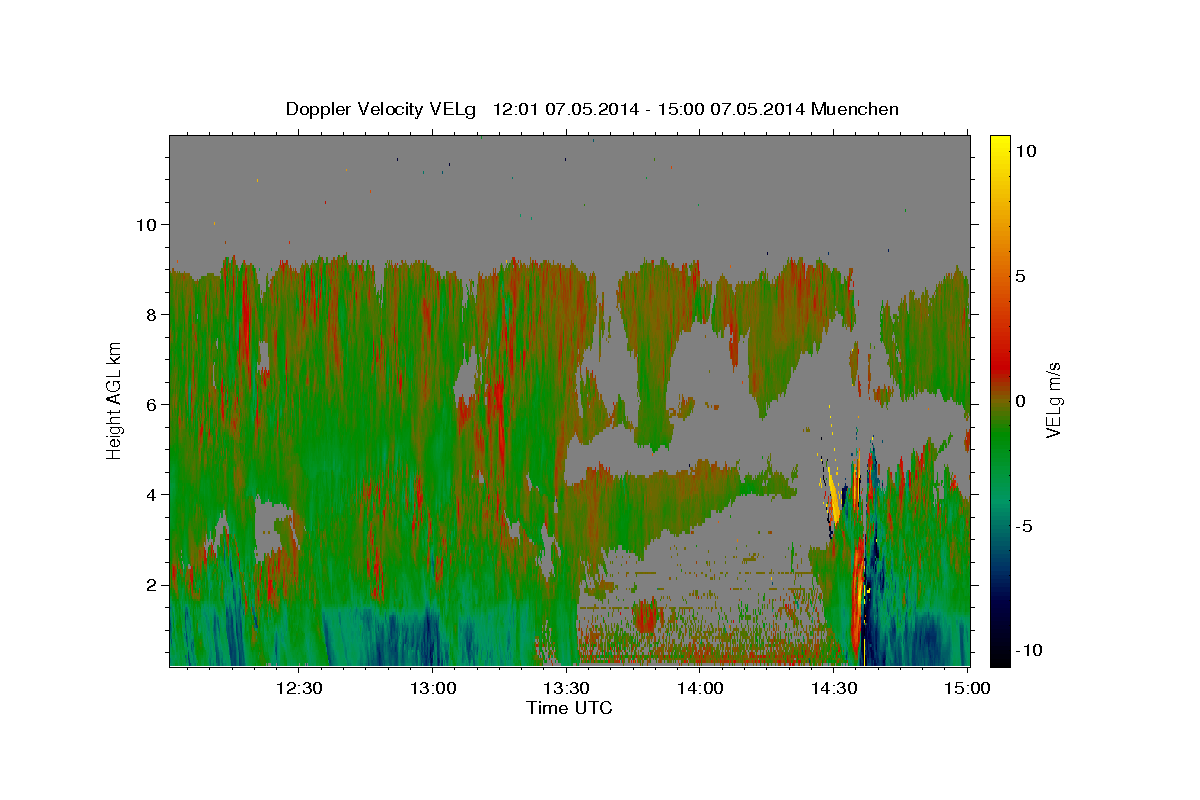Click the 'Time UTC' axis label
Viewport: 1200px width, 800px height.
(569, 708)
